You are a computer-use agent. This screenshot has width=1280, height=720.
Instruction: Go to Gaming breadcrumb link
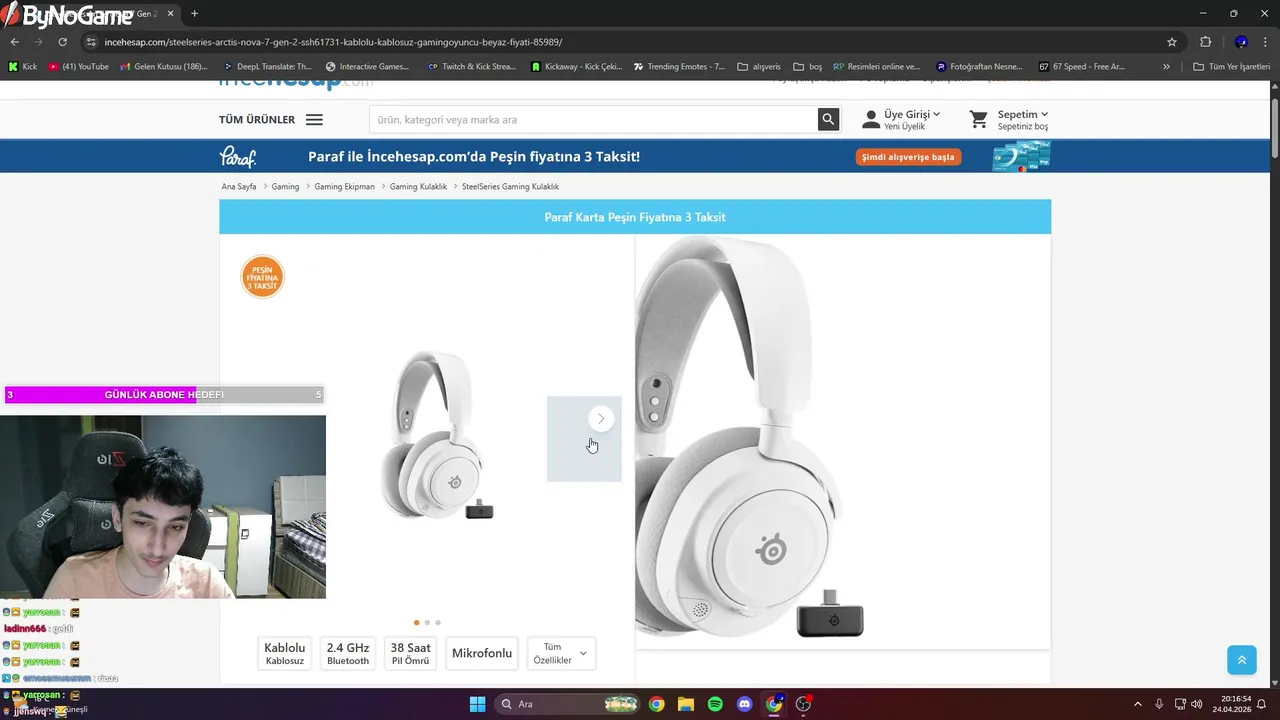click(x=285, y=187)
